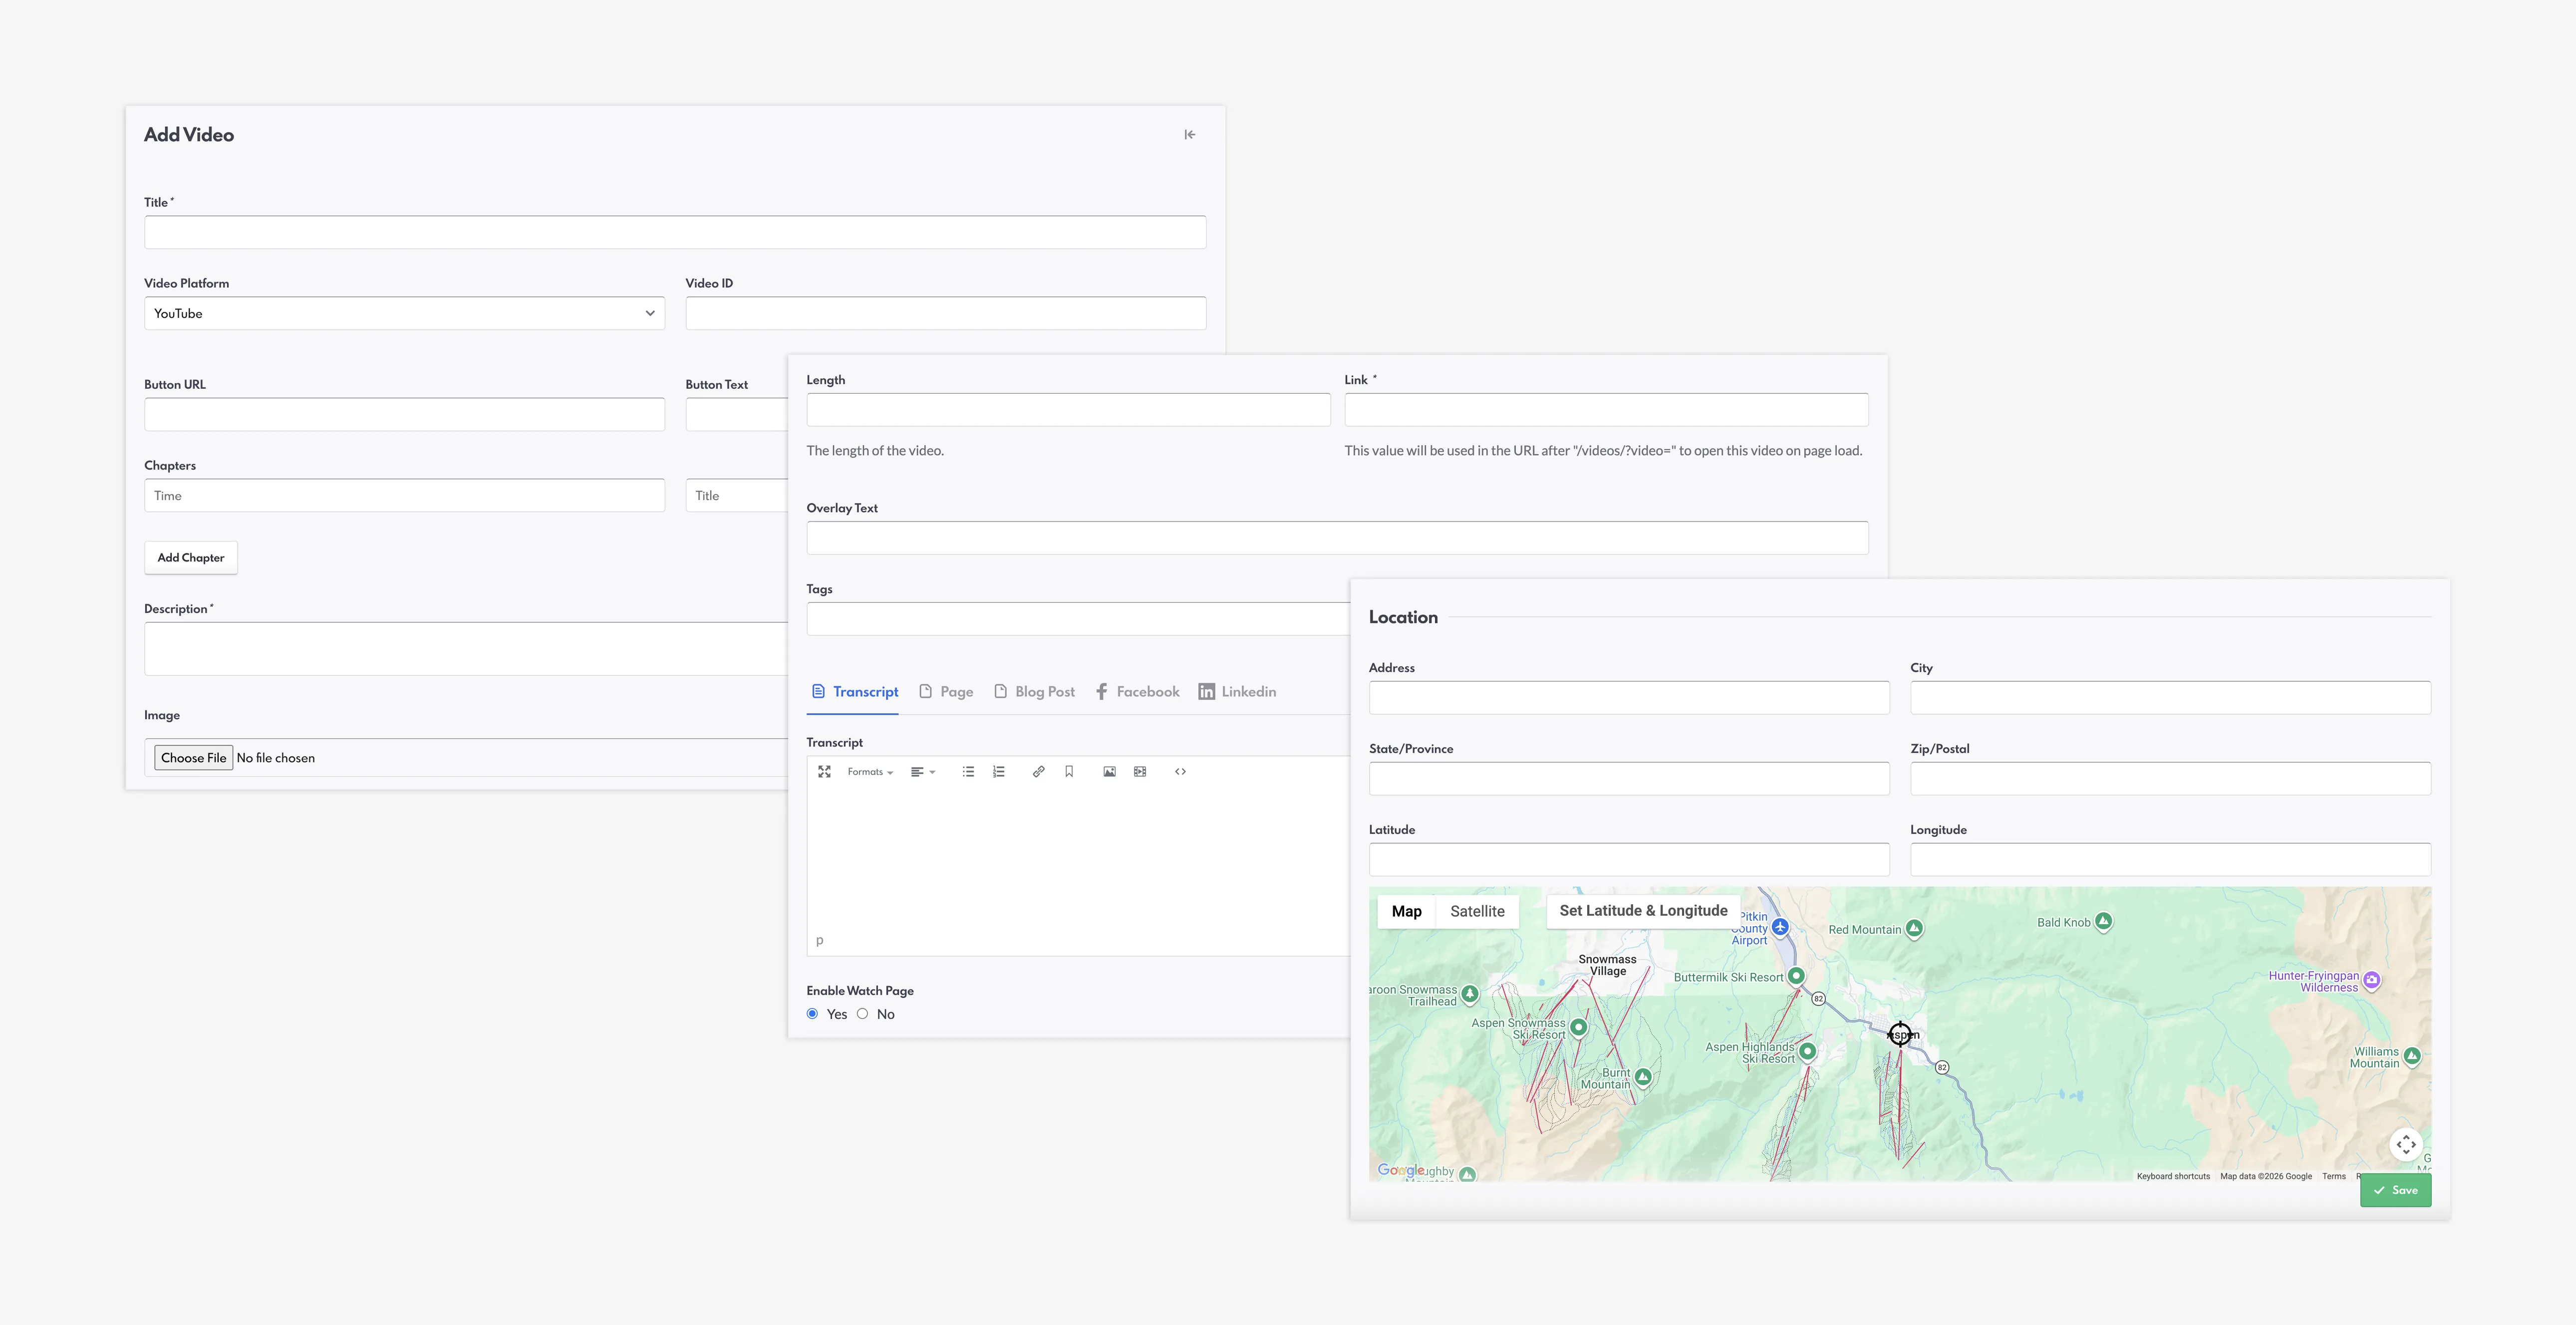Click the 'p' element path in editor status bar

(x=820, y=941)
